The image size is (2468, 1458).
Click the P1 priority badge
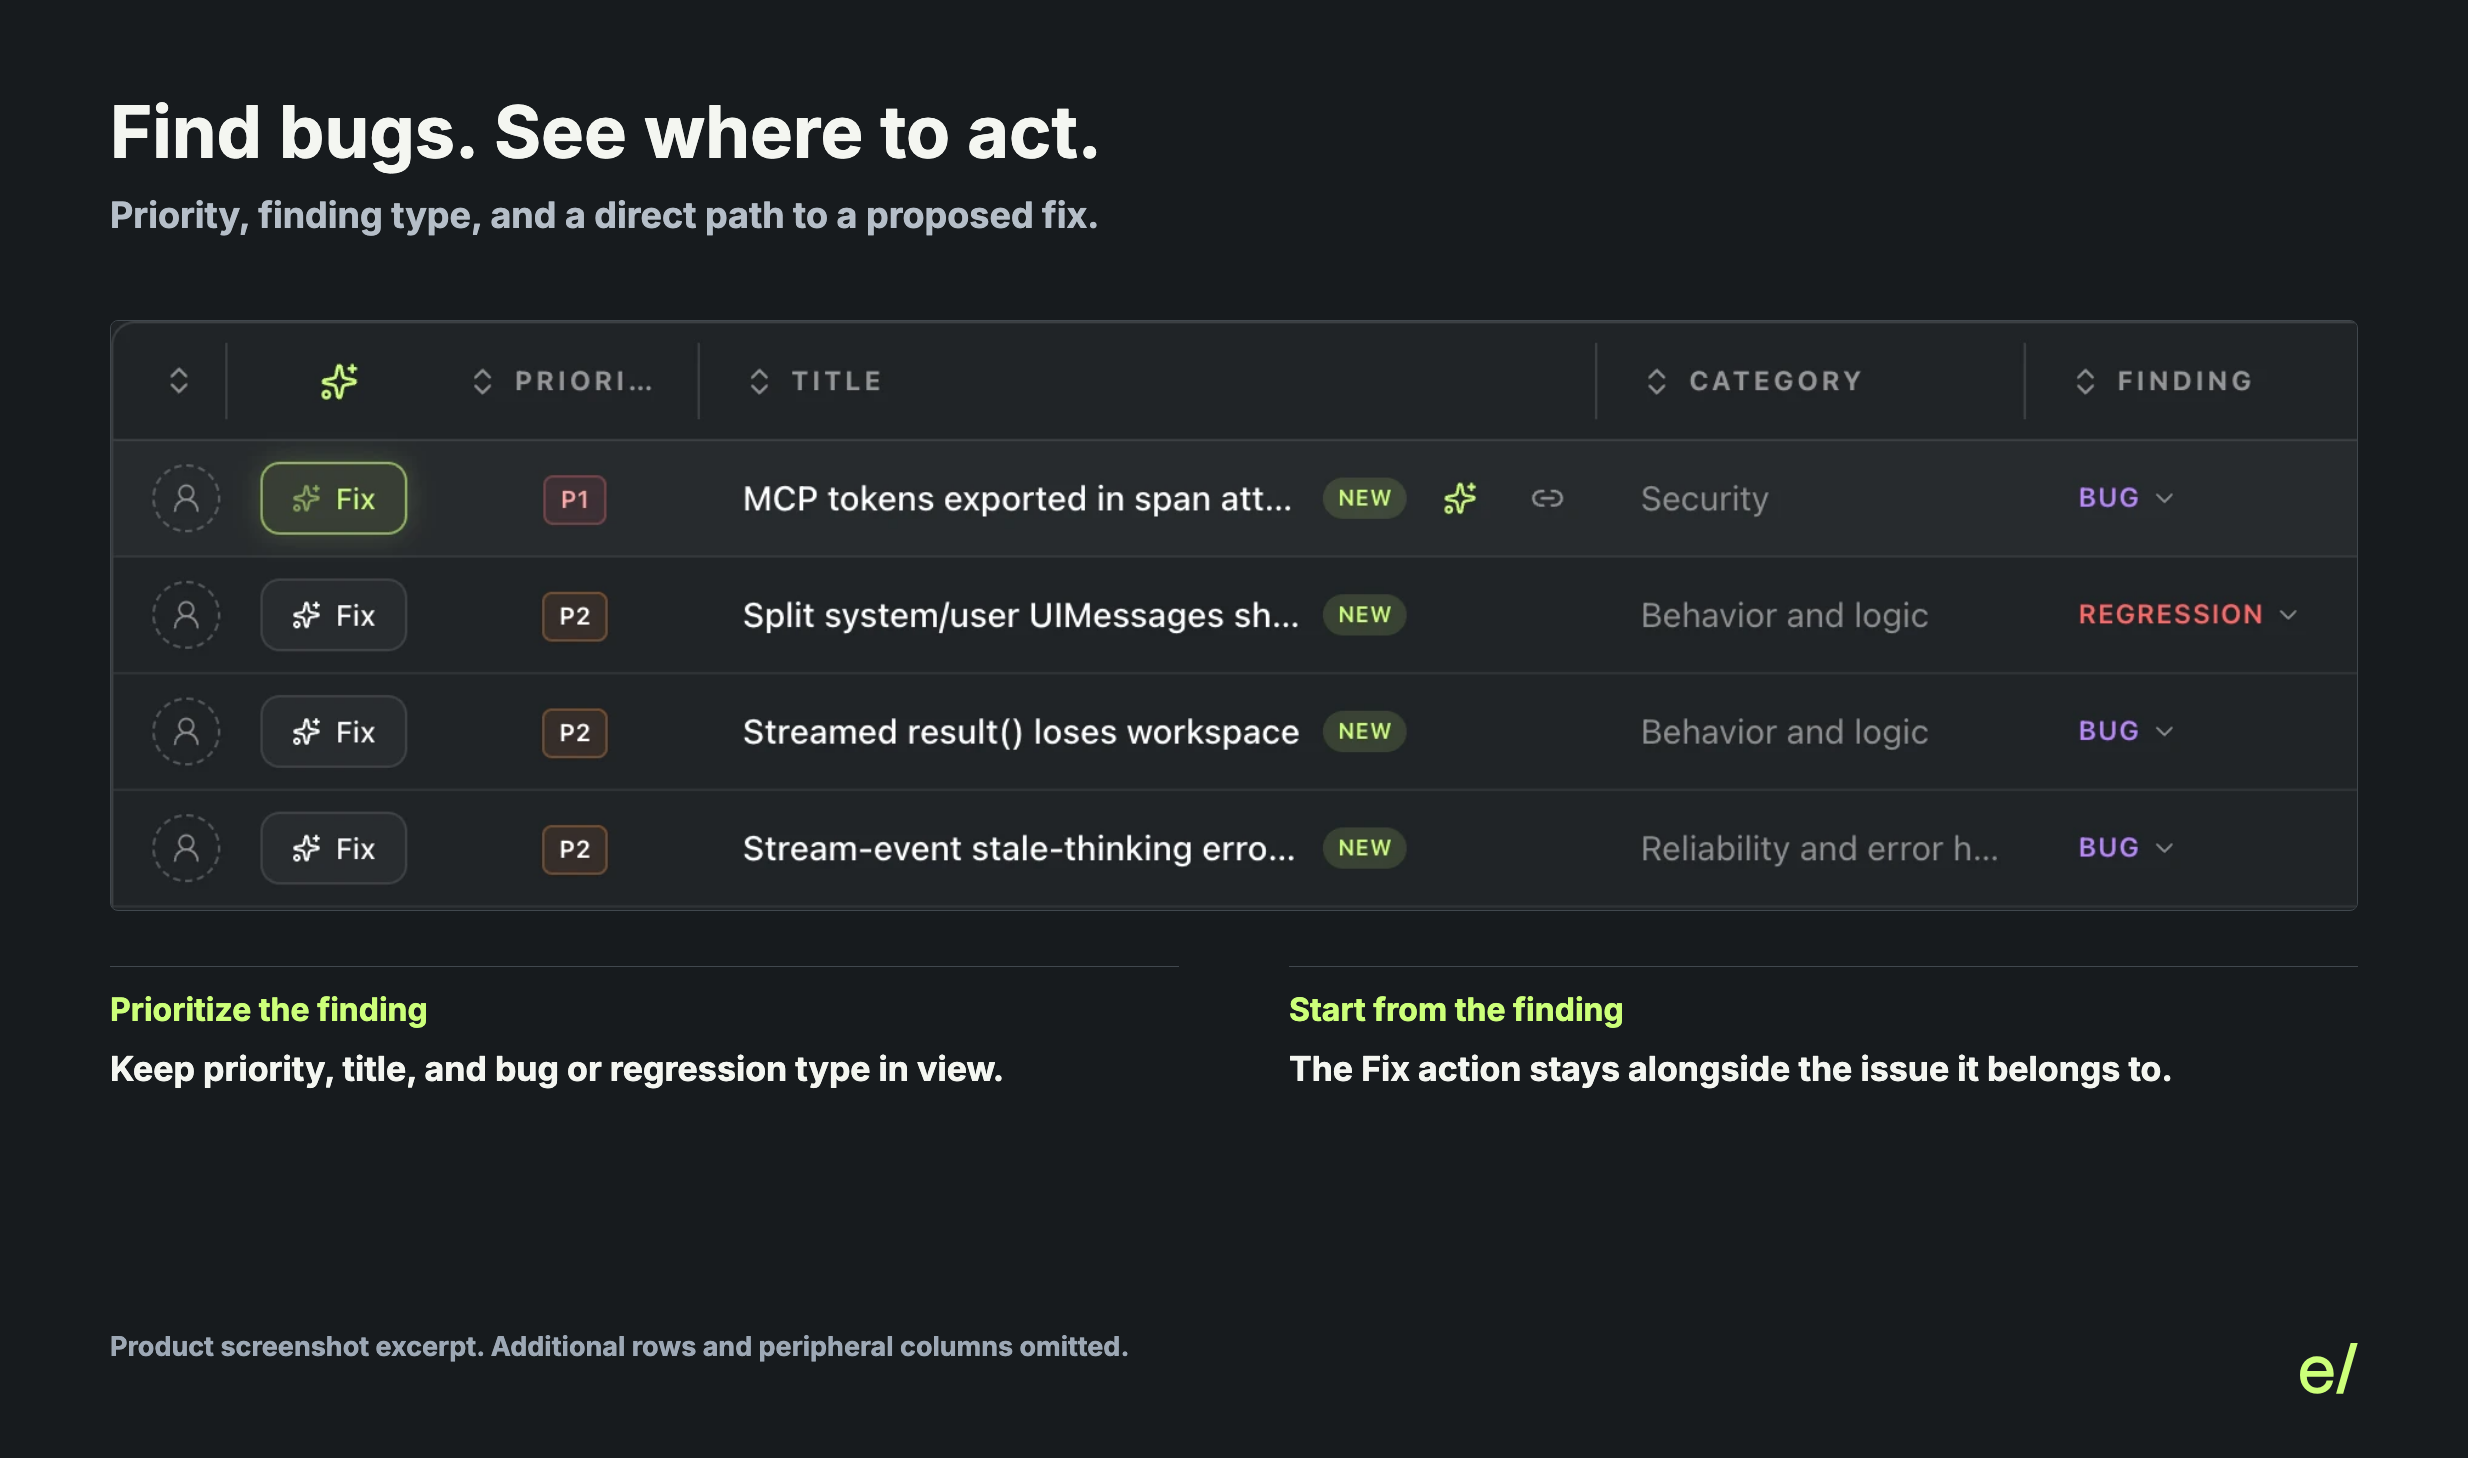pos(575,499)
